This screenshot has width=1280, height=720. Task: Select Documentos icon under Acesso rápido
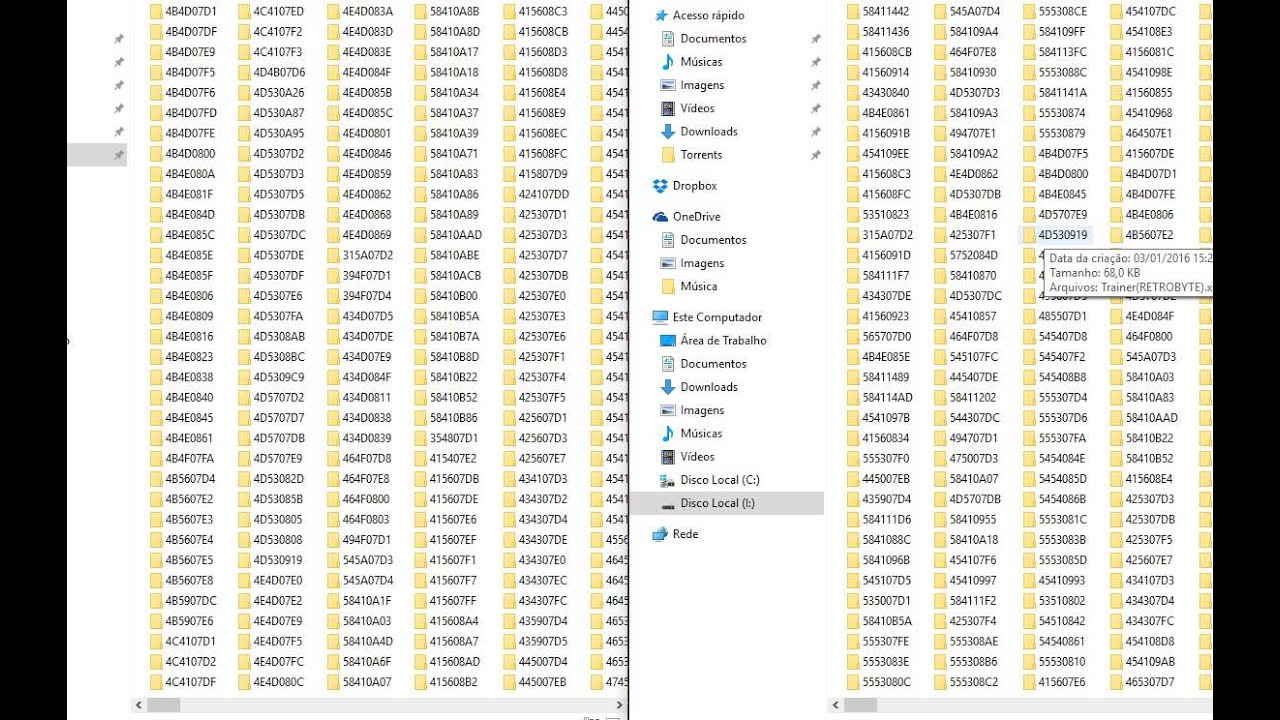(x=669, y=38)
